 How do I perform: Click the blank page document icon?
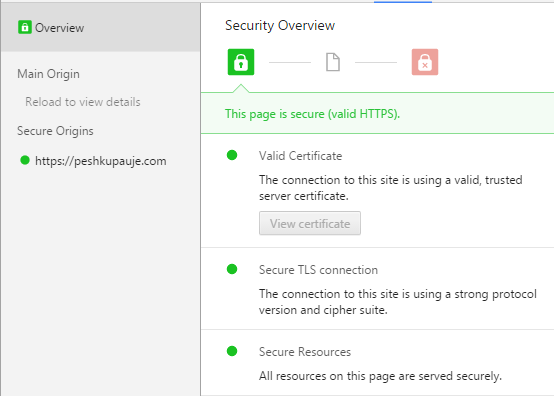(x=333, y=62)
